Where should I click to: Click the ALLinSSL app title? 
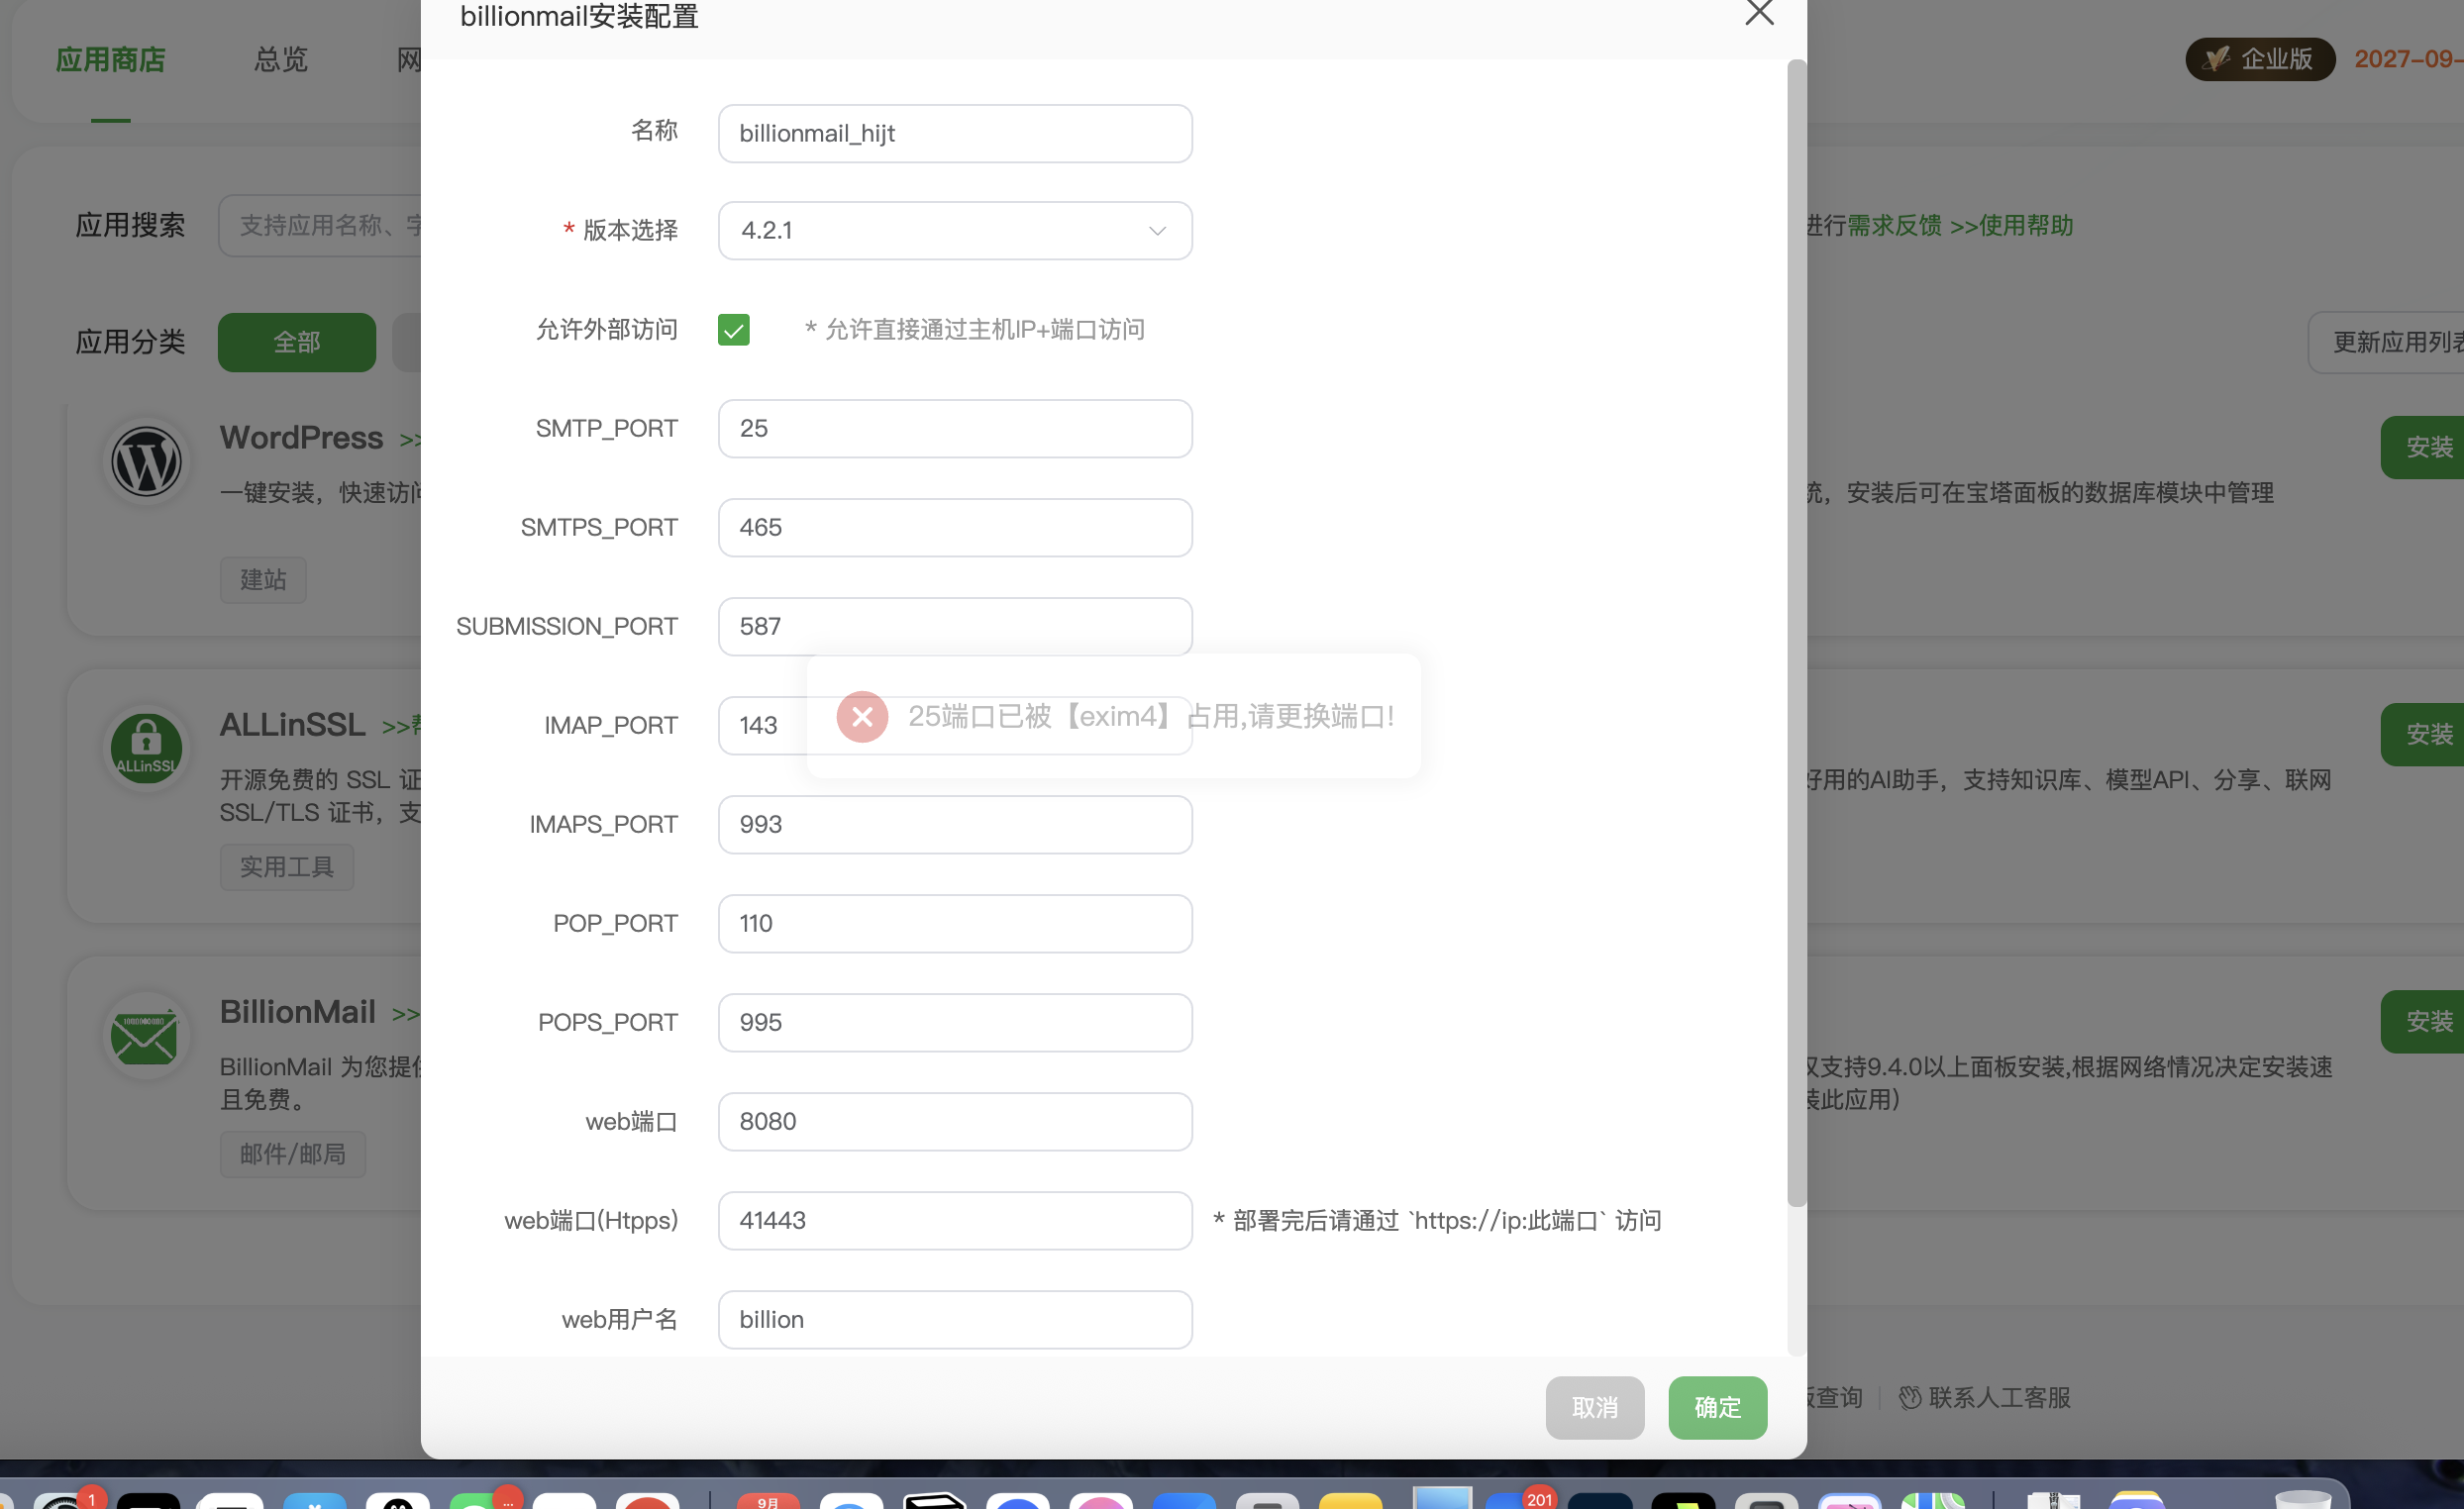[x=292, y=724]
